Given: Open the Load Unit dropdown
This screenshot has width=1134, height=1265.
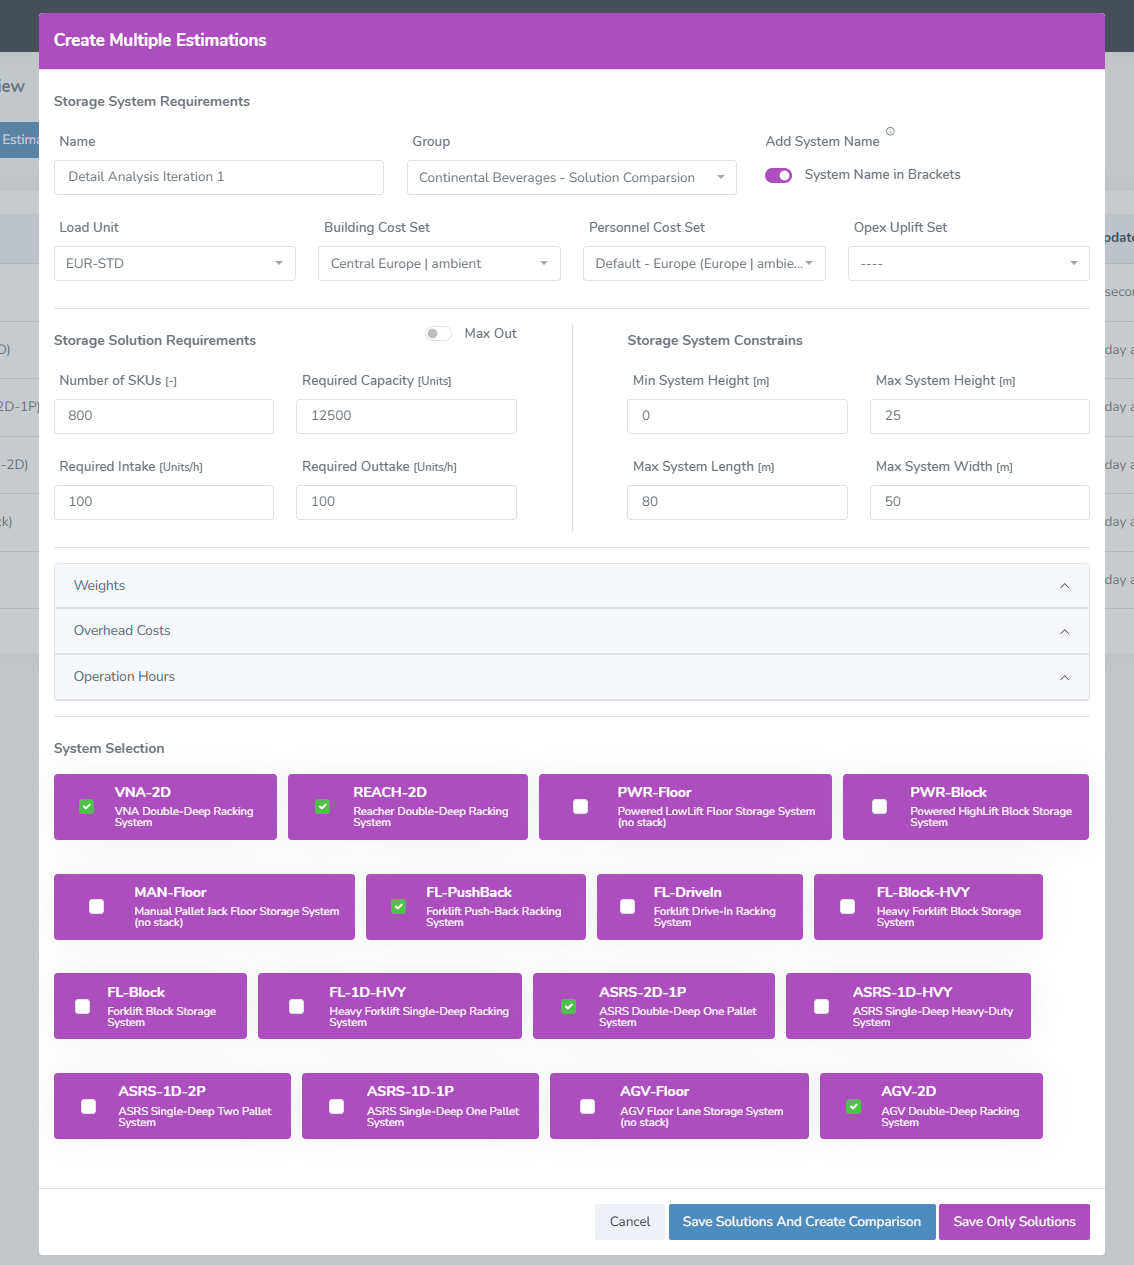Looking at the screenshot, I should coord(278,263).
